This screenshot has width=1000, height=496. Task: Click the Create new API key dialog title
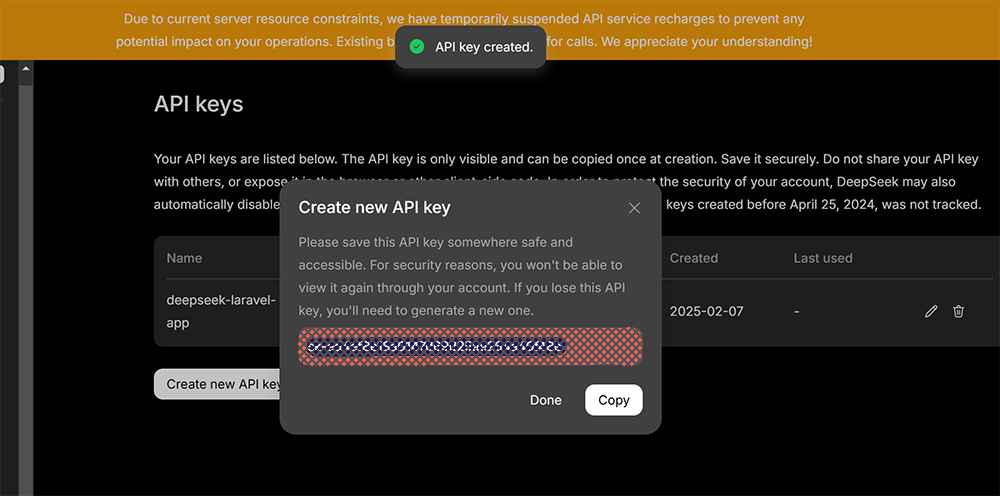coord(374,207)
